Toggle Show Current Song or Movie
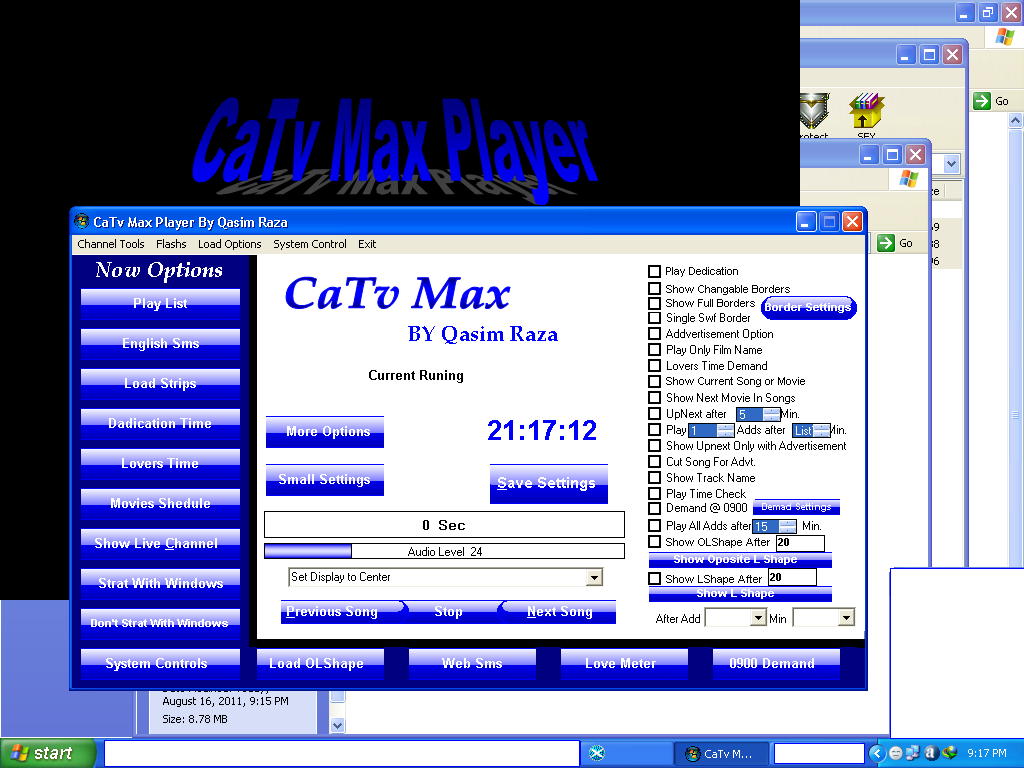1024x768 pixels. [x=654, y=381]
